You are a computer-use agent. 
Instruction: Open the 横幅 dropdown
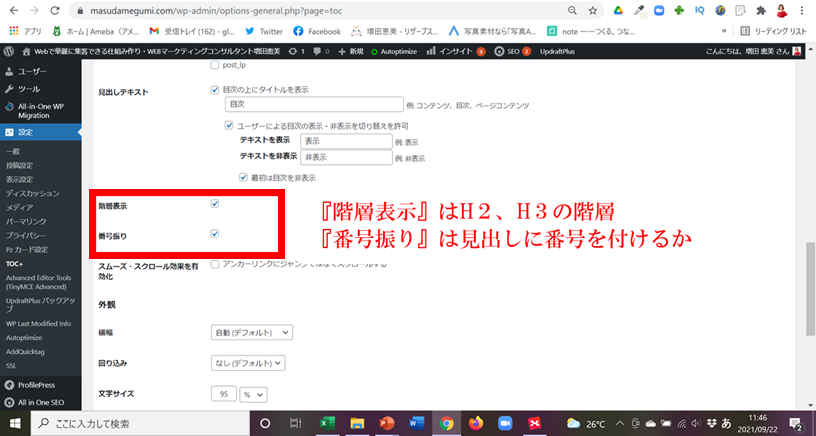pyautogui.click(x=252, y=332)
